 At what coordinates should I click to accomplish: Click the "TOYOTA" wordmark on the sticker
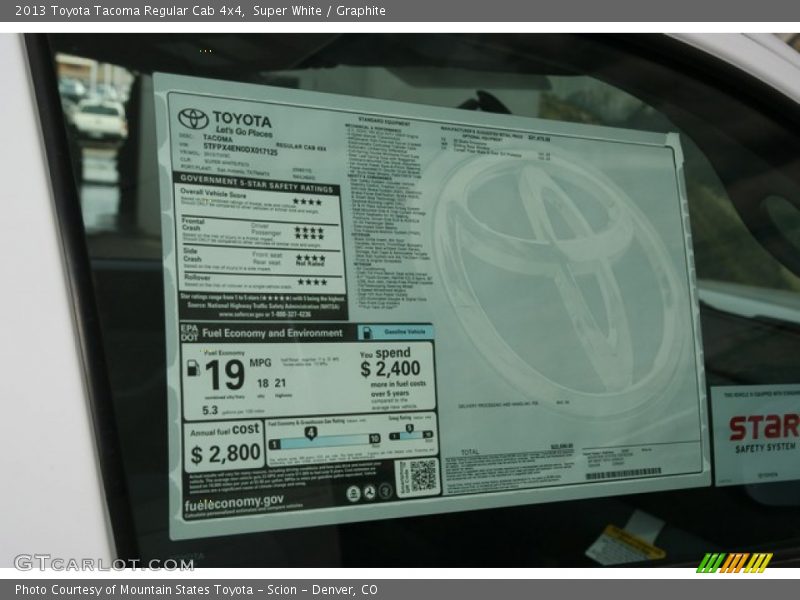click(242, 119)
